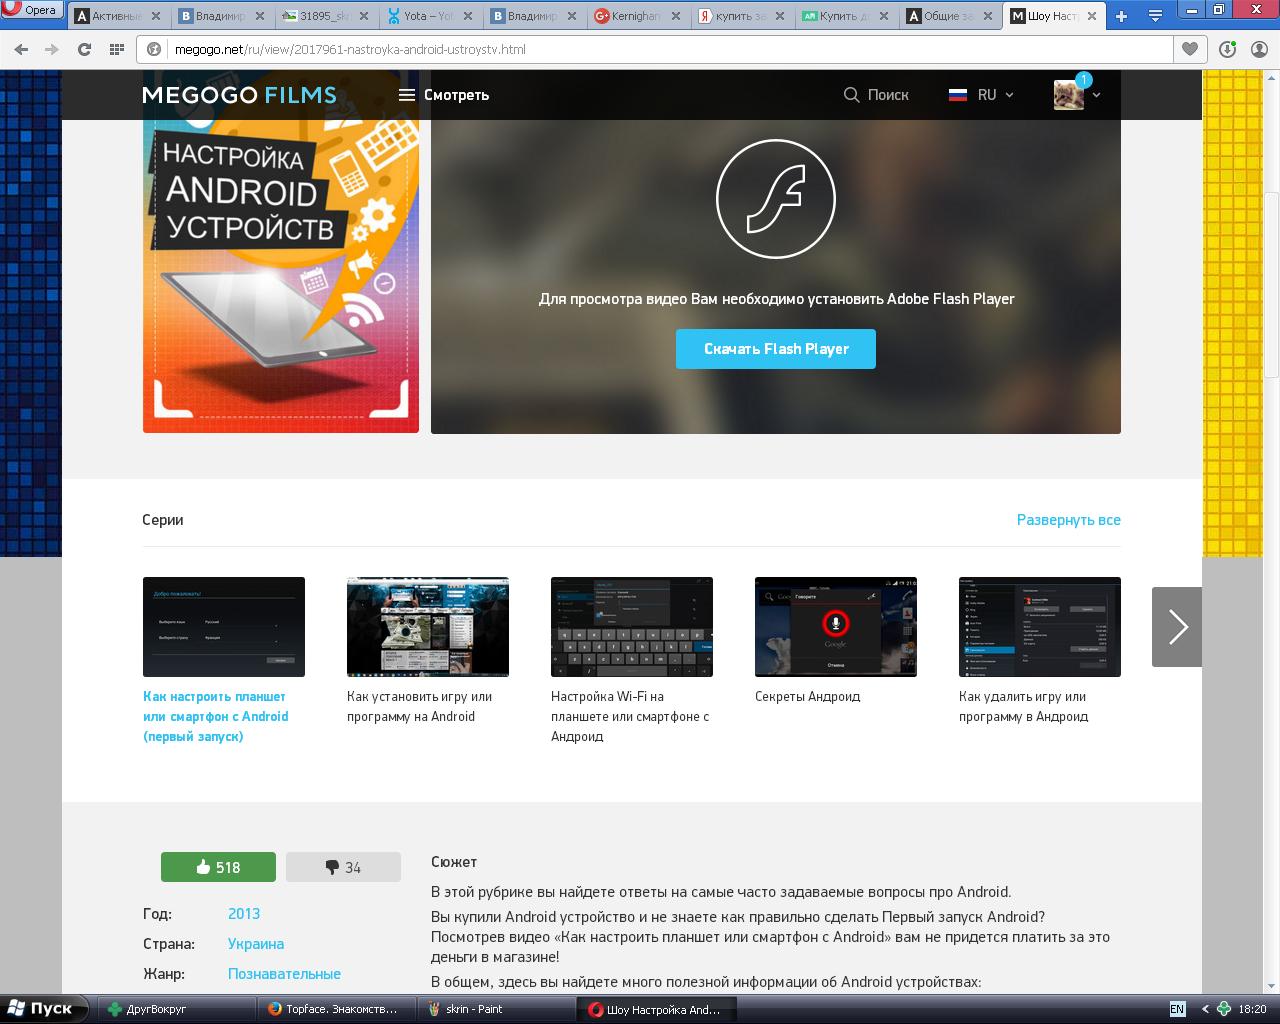This screenshot has width=1280, height=1024.
Task: Dislike the show with thumbs-down 34
Action: tap(343, 867)
